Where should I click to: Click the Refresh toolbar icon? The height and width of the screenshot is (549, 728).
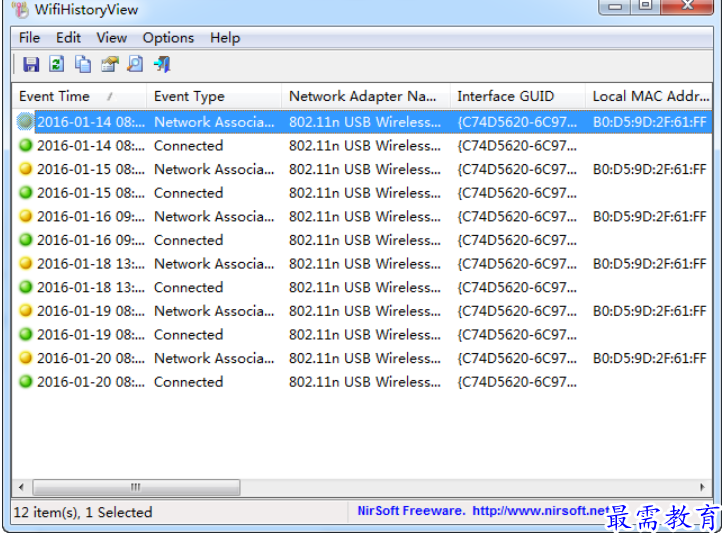pyautogui.click(x=57, y=64)
